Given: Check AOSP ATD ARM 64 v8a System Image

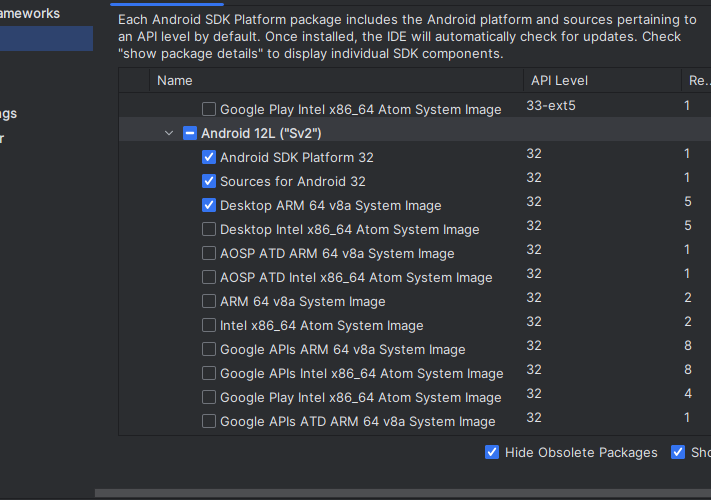Looking at the screenshot, I should pos(209,253).
